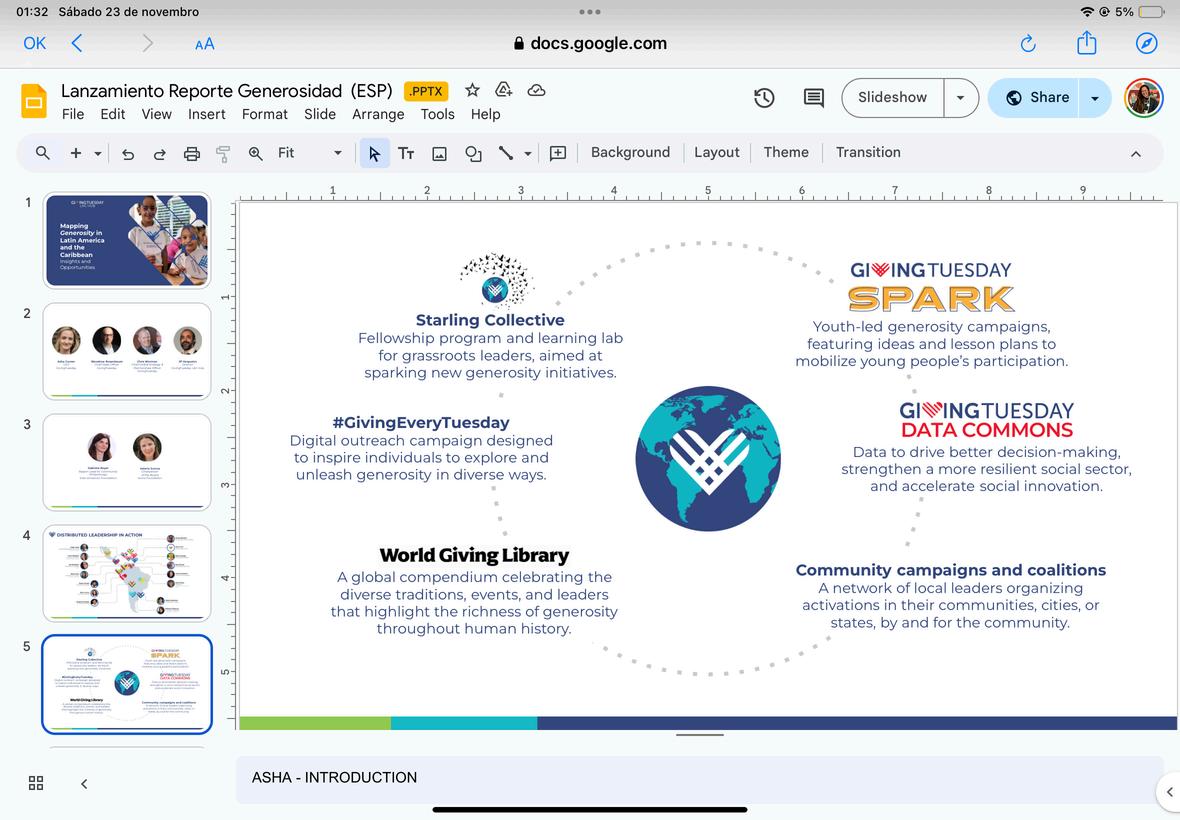The image size is (1180, 820).
Task: Open version history clock icon
Action: [764, 98]
